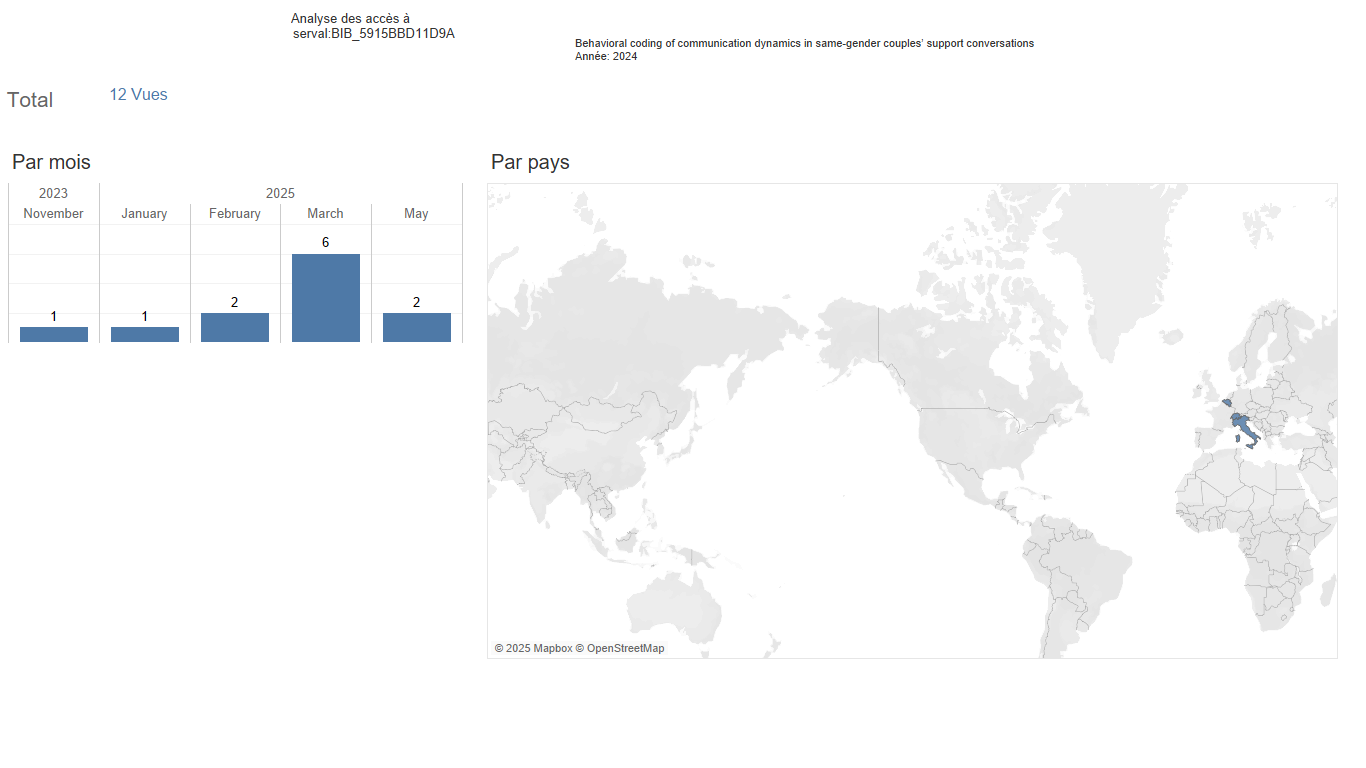The image size is (1366, 768).
Task: Click the 'February' month header
Action: pos(235,214)
